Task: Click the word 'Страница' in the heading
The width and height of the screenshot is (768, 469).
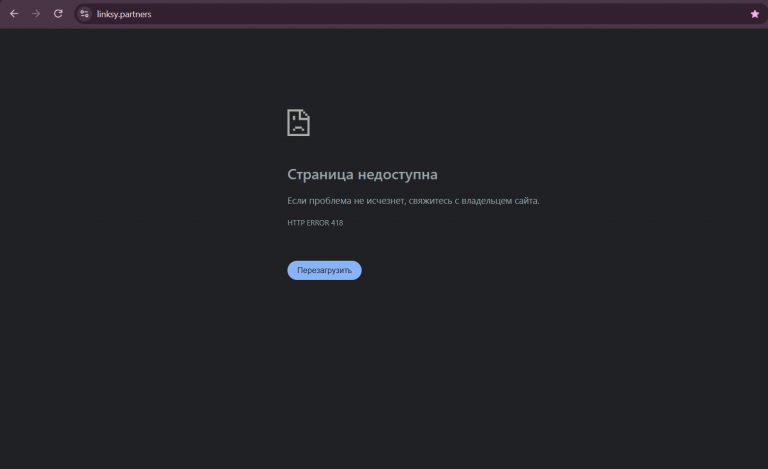Action: click(320, 174)
